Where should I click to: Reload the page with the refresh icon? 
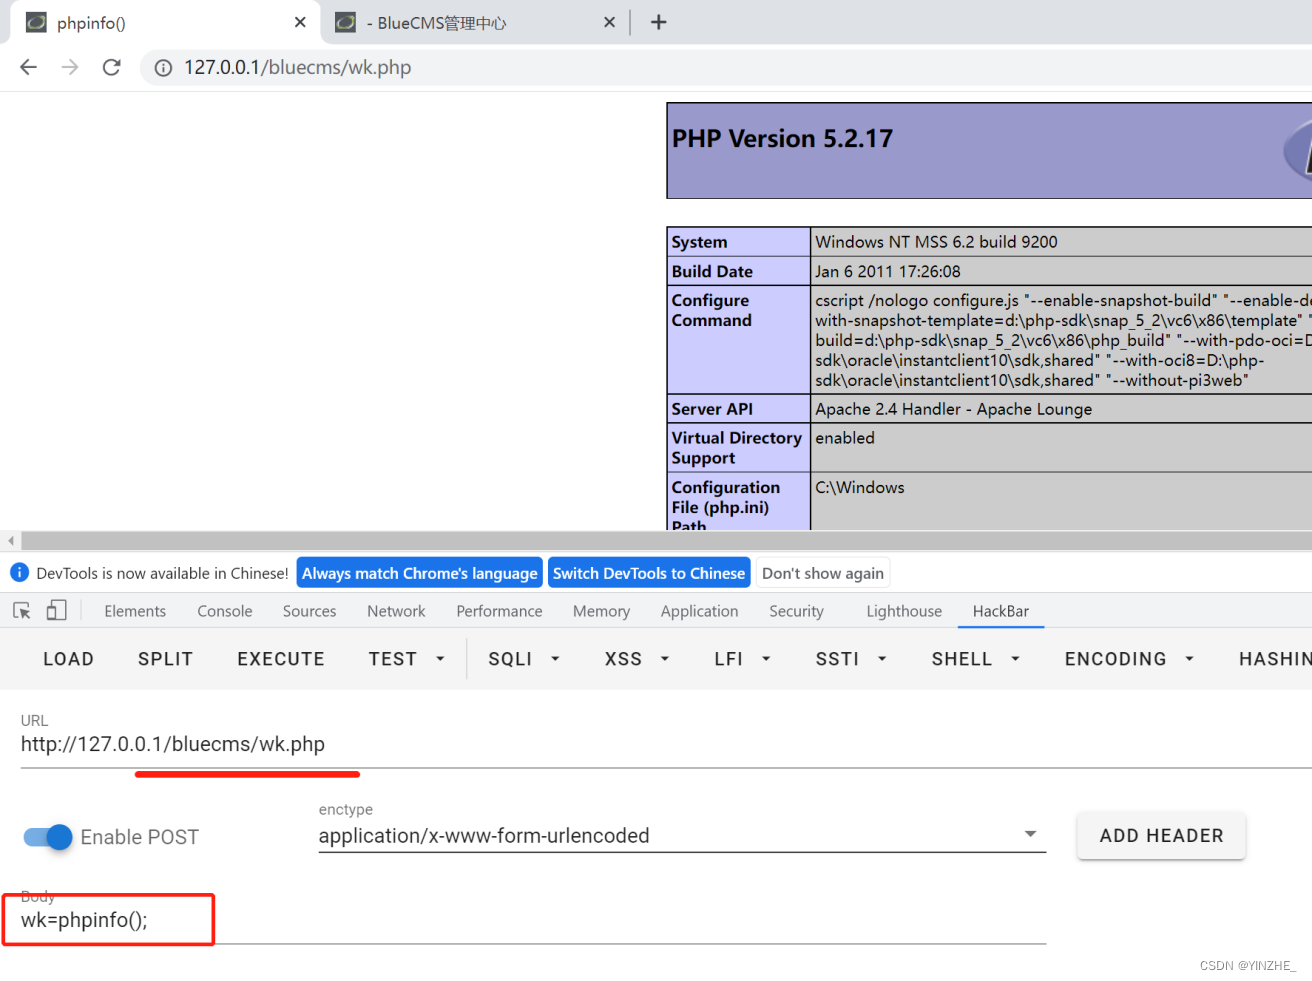tap(112, 67)
